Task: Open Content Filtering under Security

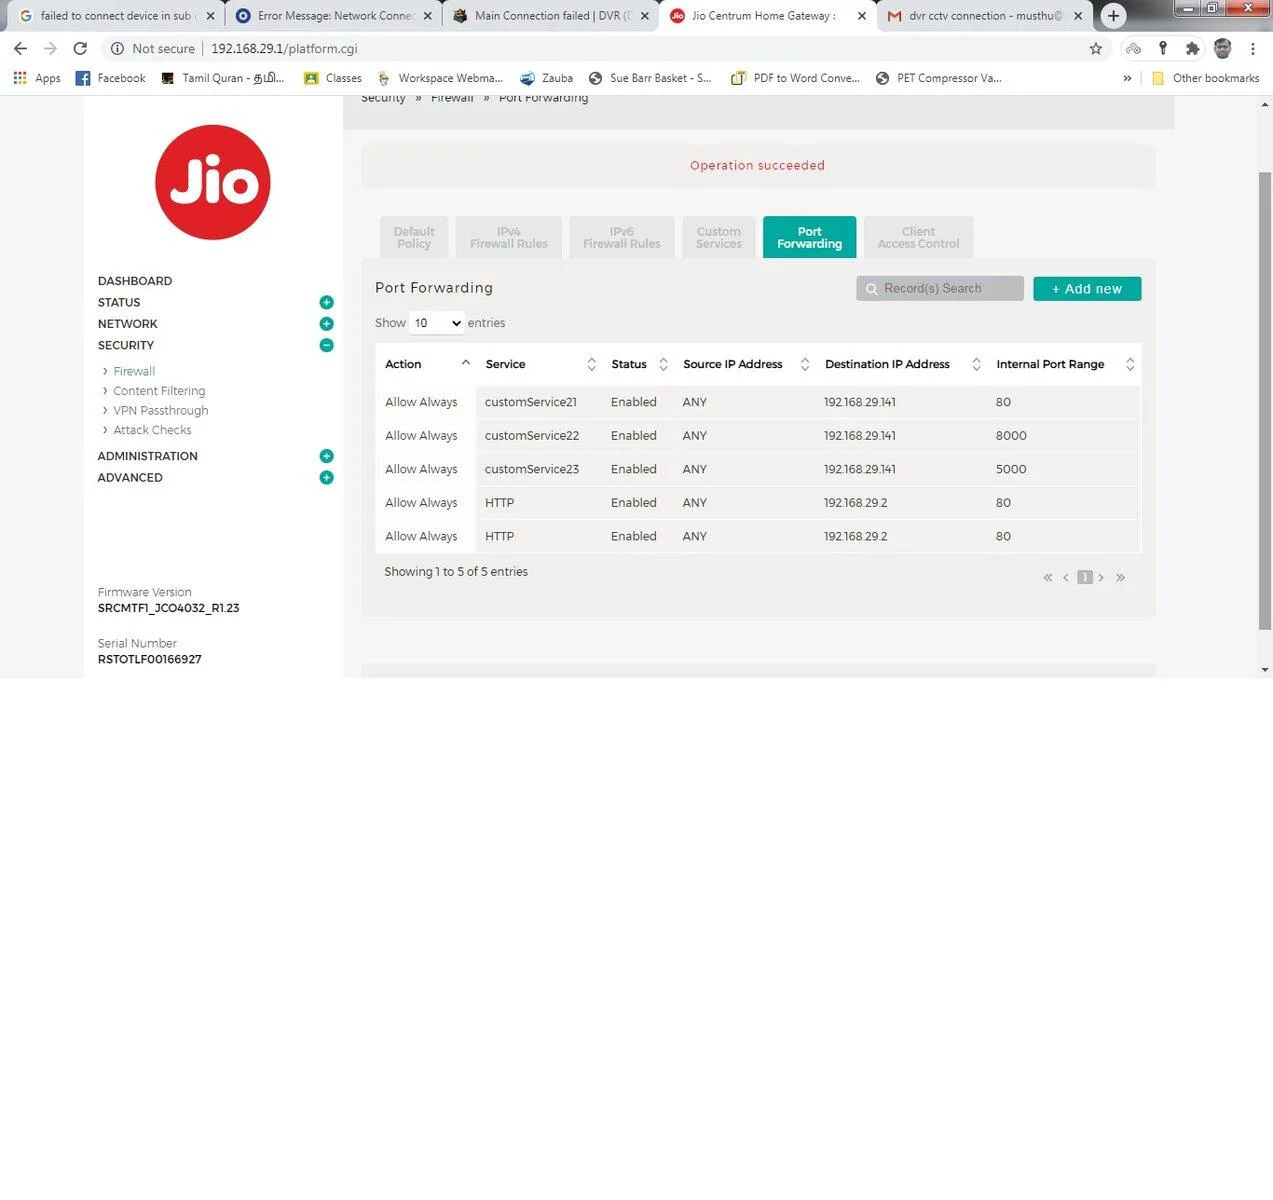Action: pyautogui.click(x=159, y=391)
